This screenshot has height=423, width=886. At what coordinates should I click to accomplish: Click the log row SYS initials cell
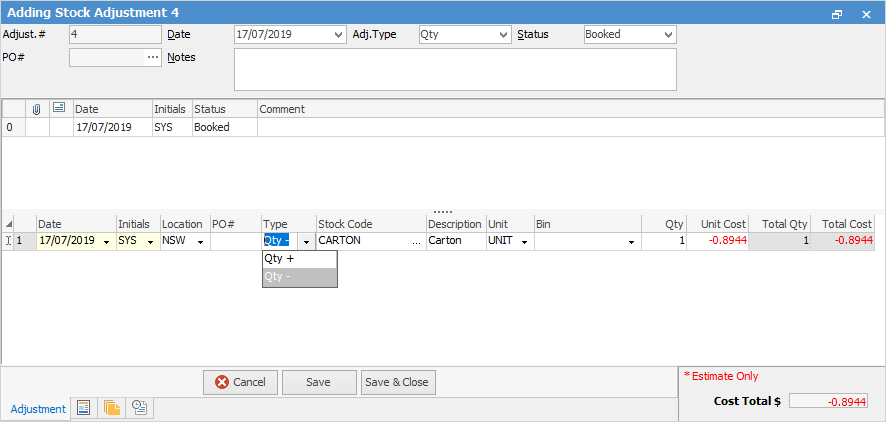(x=172, y=128)
